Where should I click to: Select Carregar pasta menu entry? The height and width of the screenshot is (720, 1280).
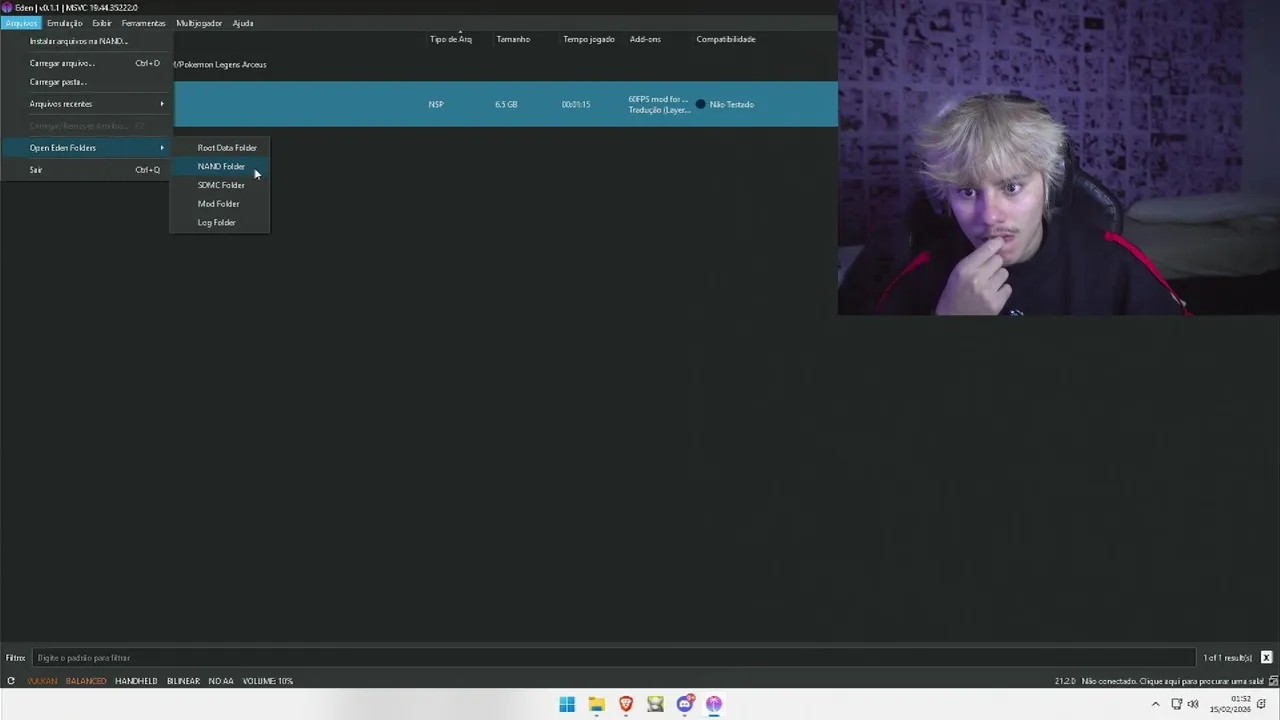(x=85, y=82)
